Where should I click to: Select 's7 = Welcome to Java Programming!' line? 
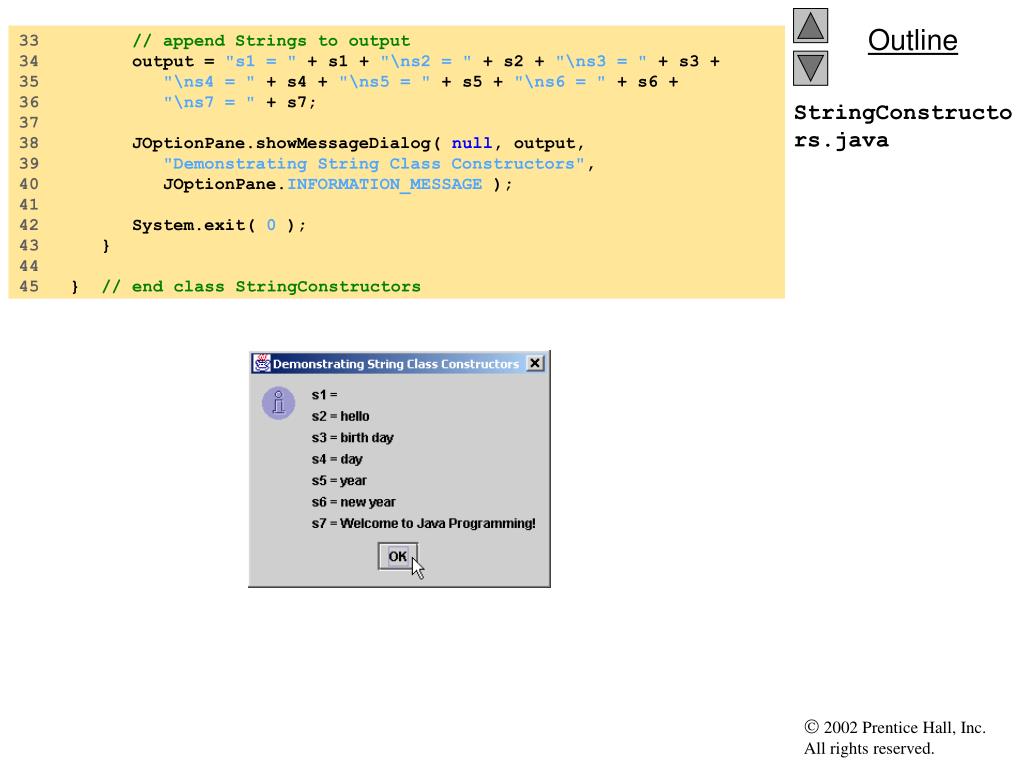(423, 524)
